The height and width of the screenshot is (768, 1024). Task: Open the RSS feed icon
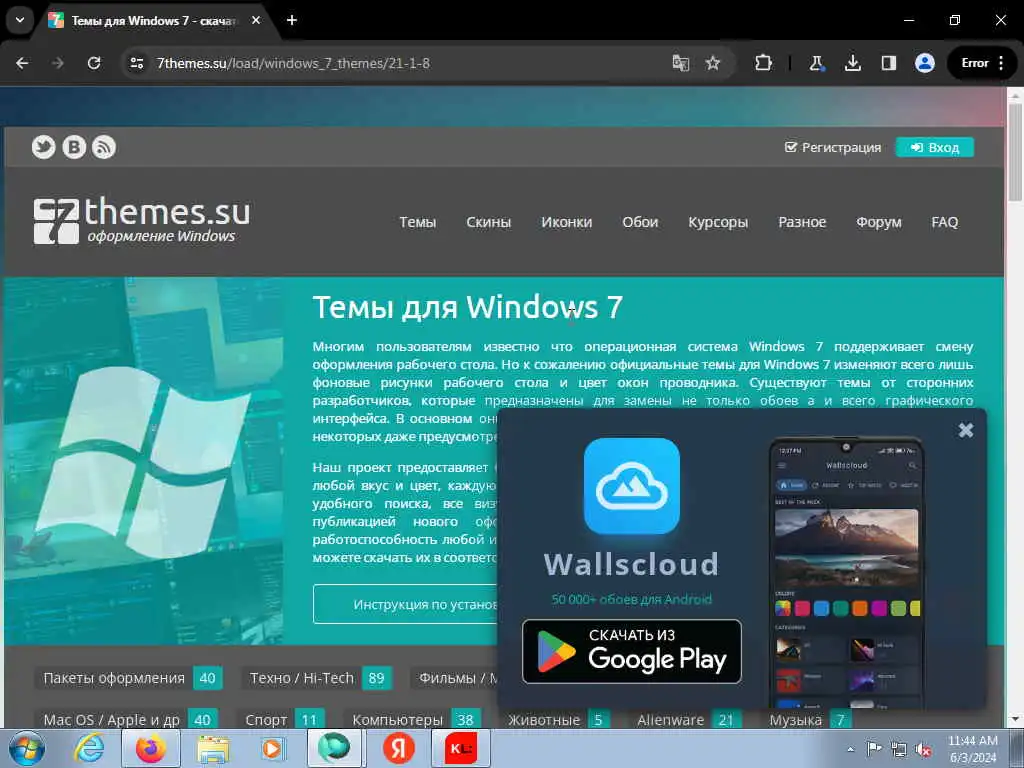click(x=104, y=147)
